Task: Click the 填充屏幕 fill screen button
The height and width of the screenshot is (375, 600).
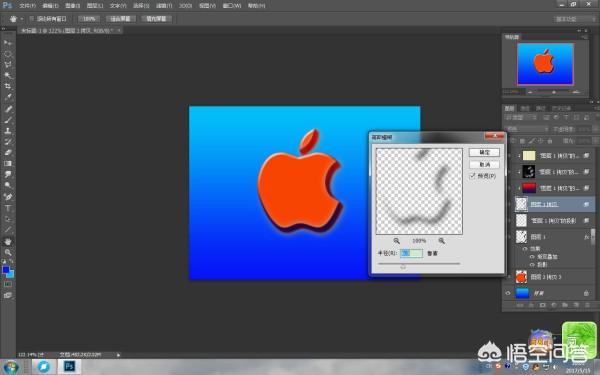Action: point(156,19)
